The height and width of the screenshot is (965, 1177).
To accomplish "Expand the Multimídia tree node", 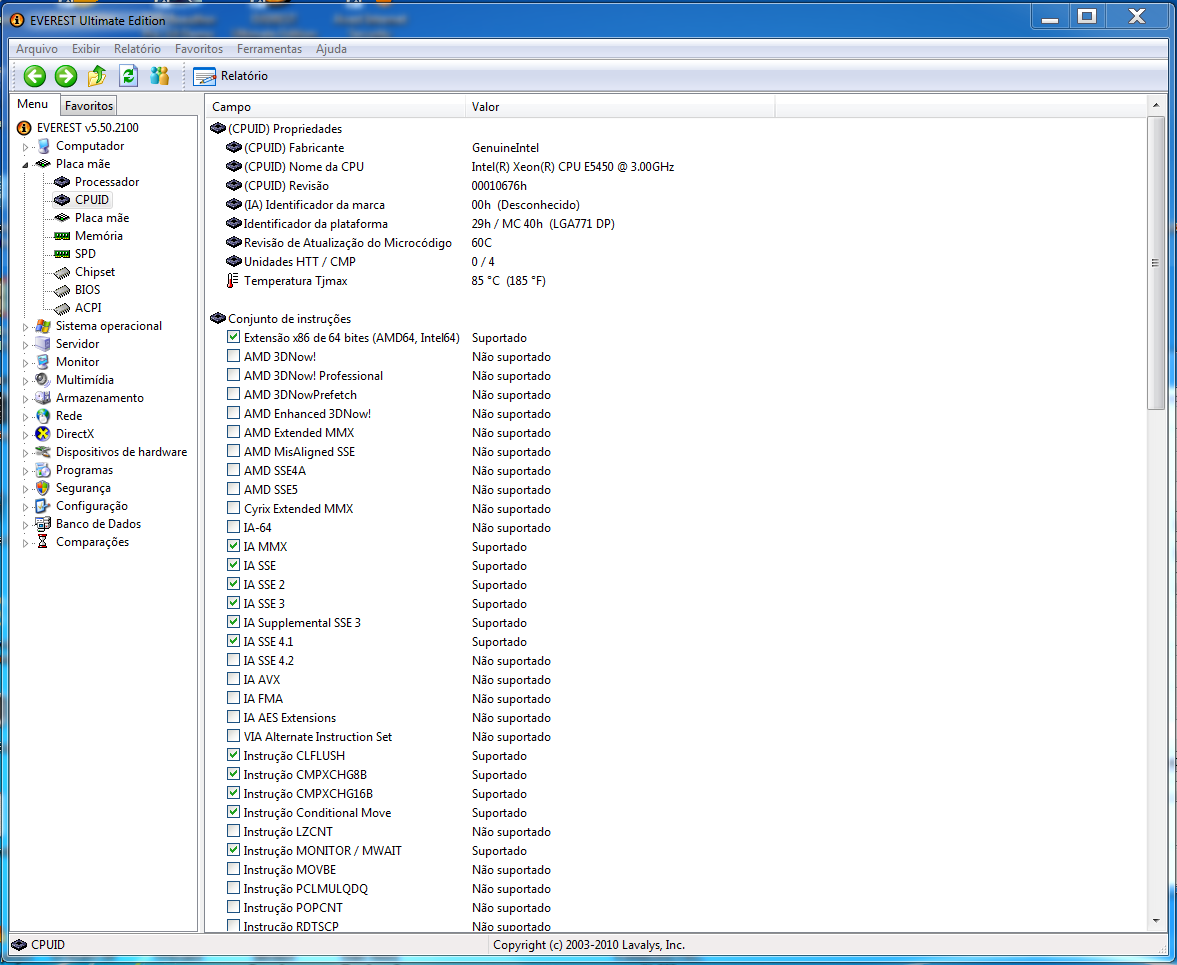I will coord(26,381).
